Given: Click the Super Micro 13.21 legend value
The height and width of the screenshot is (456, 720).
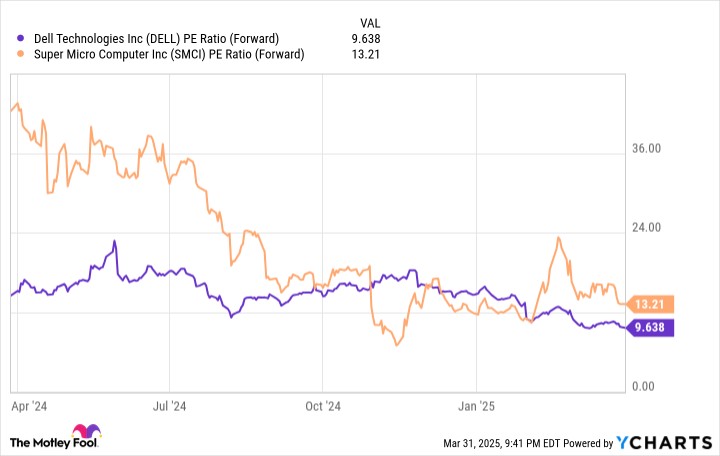Looking at the screenshot, I should 369,54.
